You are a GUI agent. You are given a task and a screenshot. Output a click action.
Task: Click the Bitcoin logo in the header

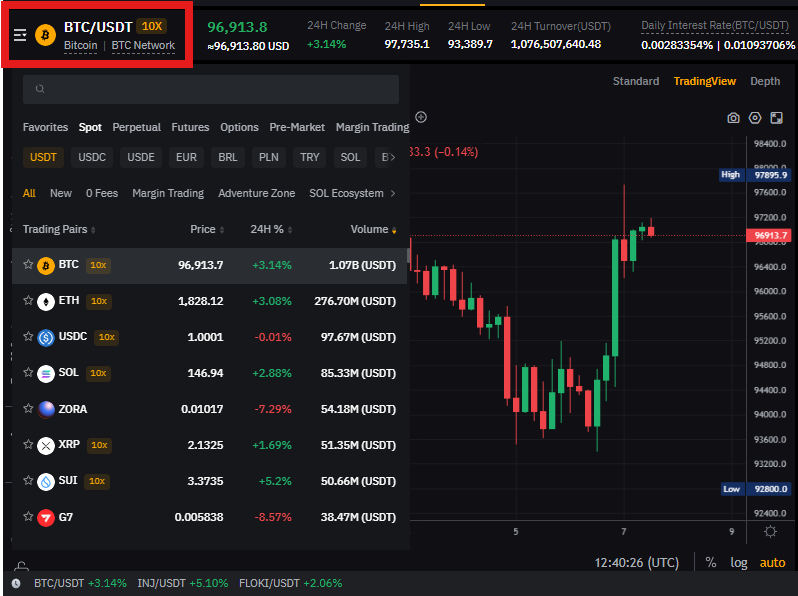pyautogui.click(x=45, y=35)
